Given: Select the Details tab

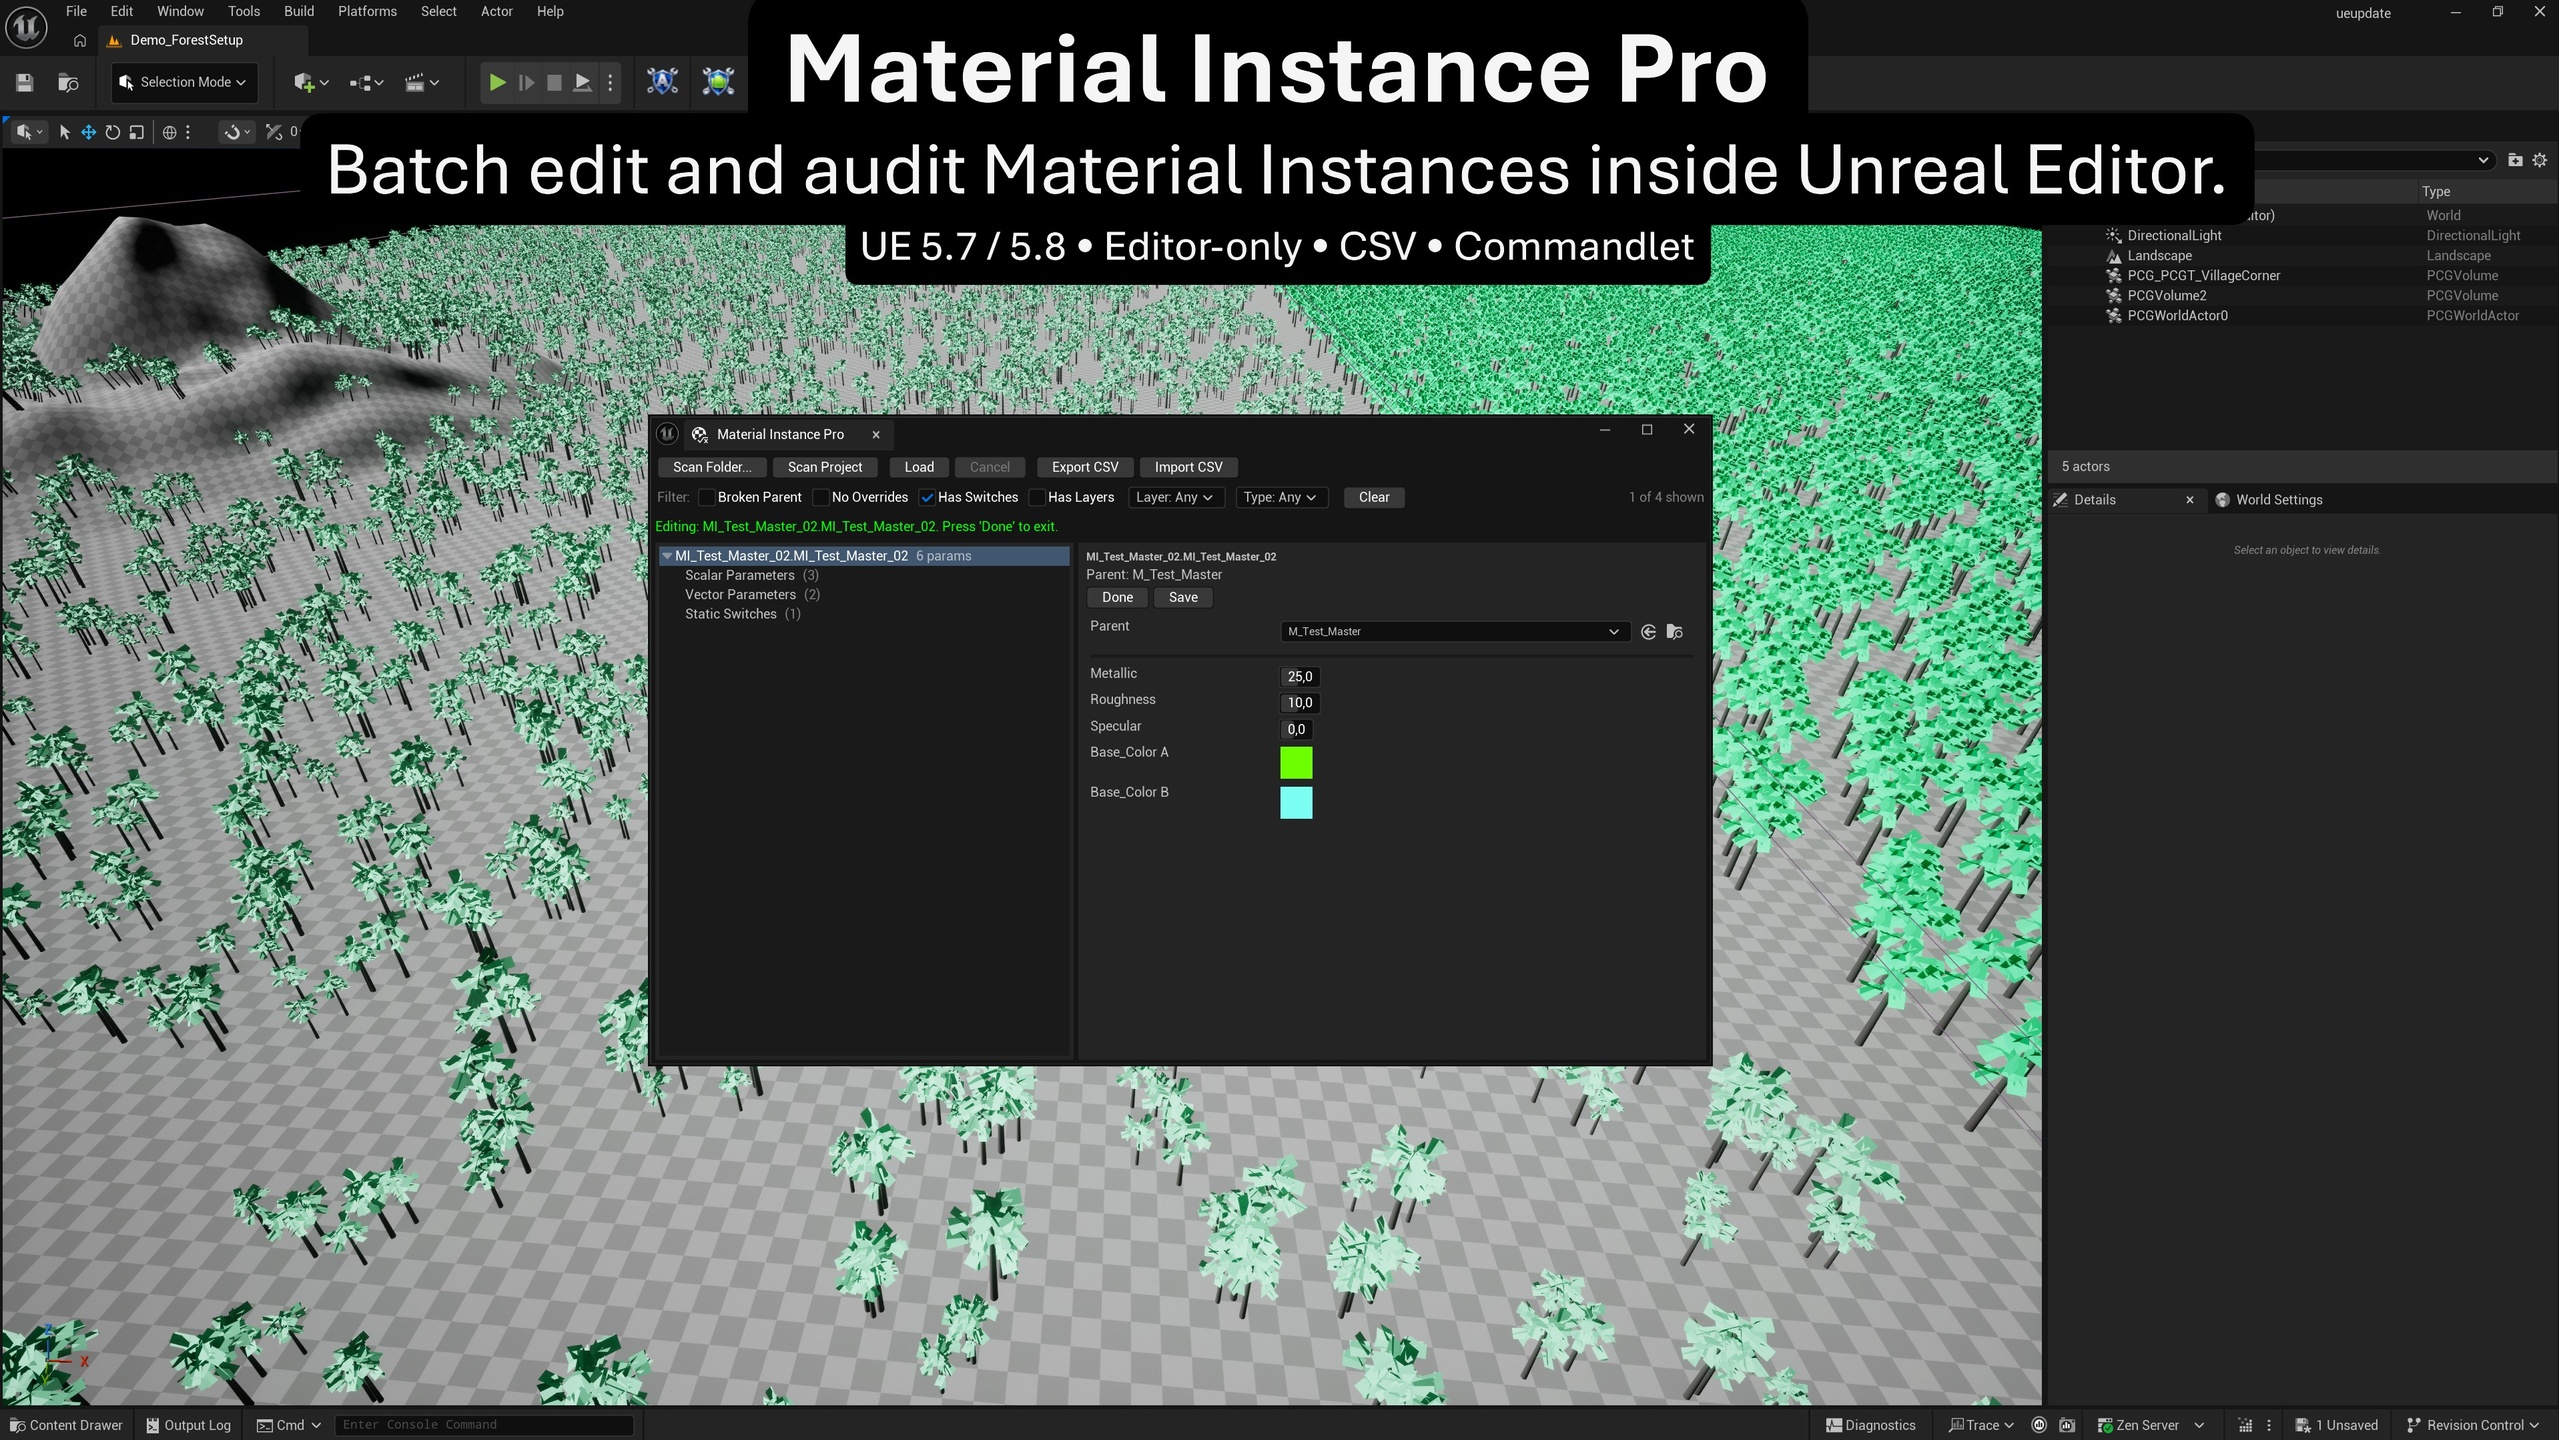Looking at the screenshot, I should point(2095,500).
